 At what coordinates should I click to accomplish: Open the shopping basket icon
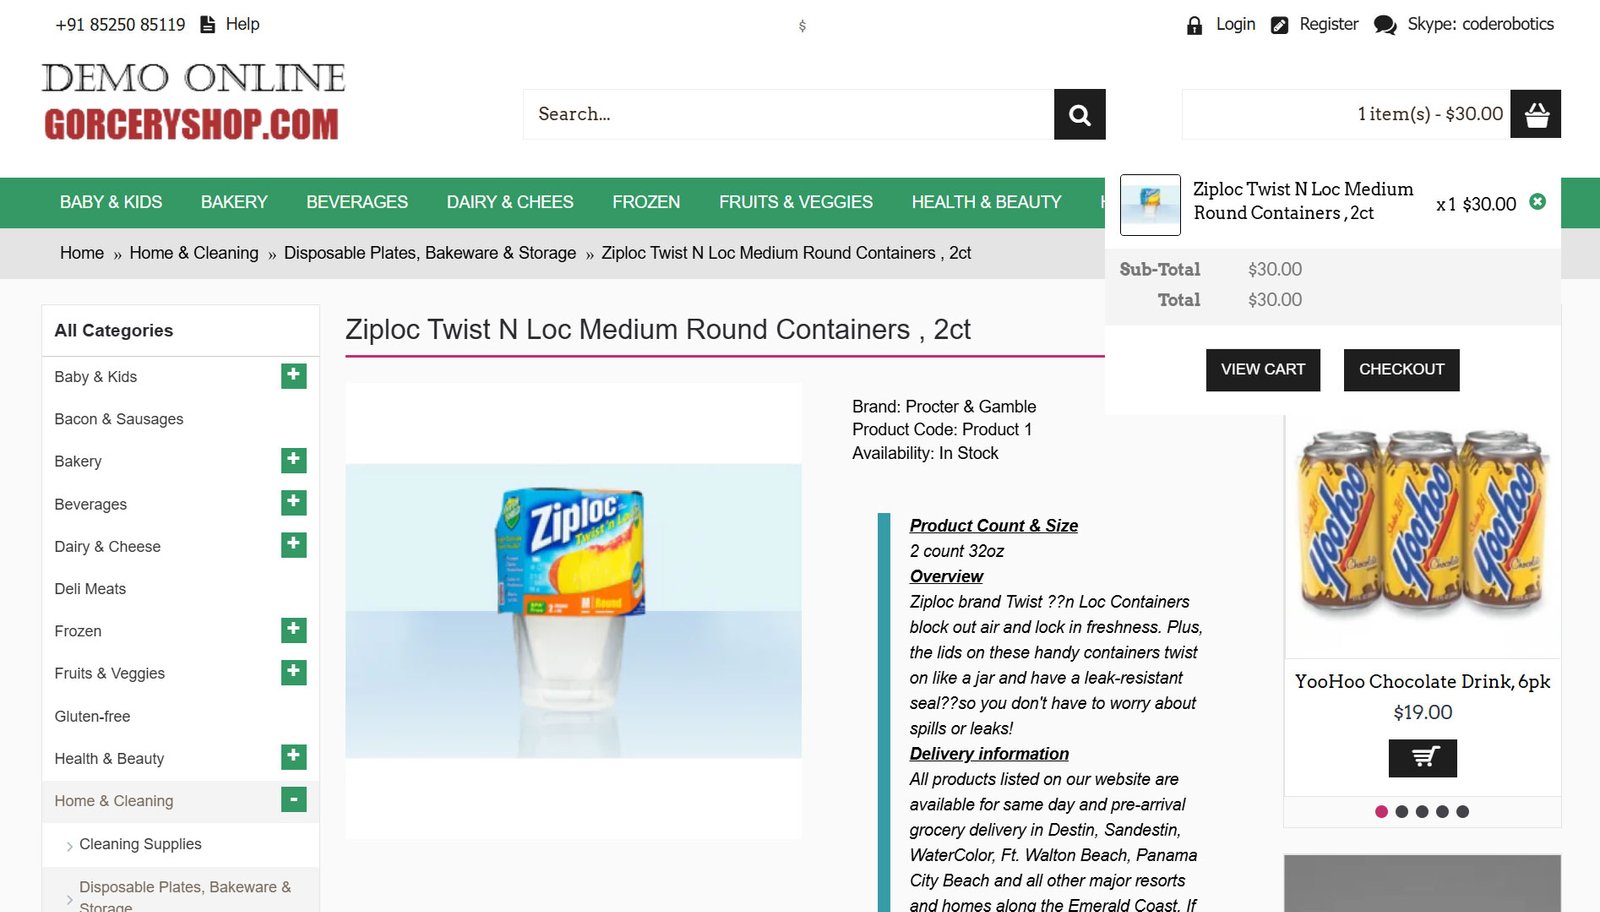tap(1535, 114)
